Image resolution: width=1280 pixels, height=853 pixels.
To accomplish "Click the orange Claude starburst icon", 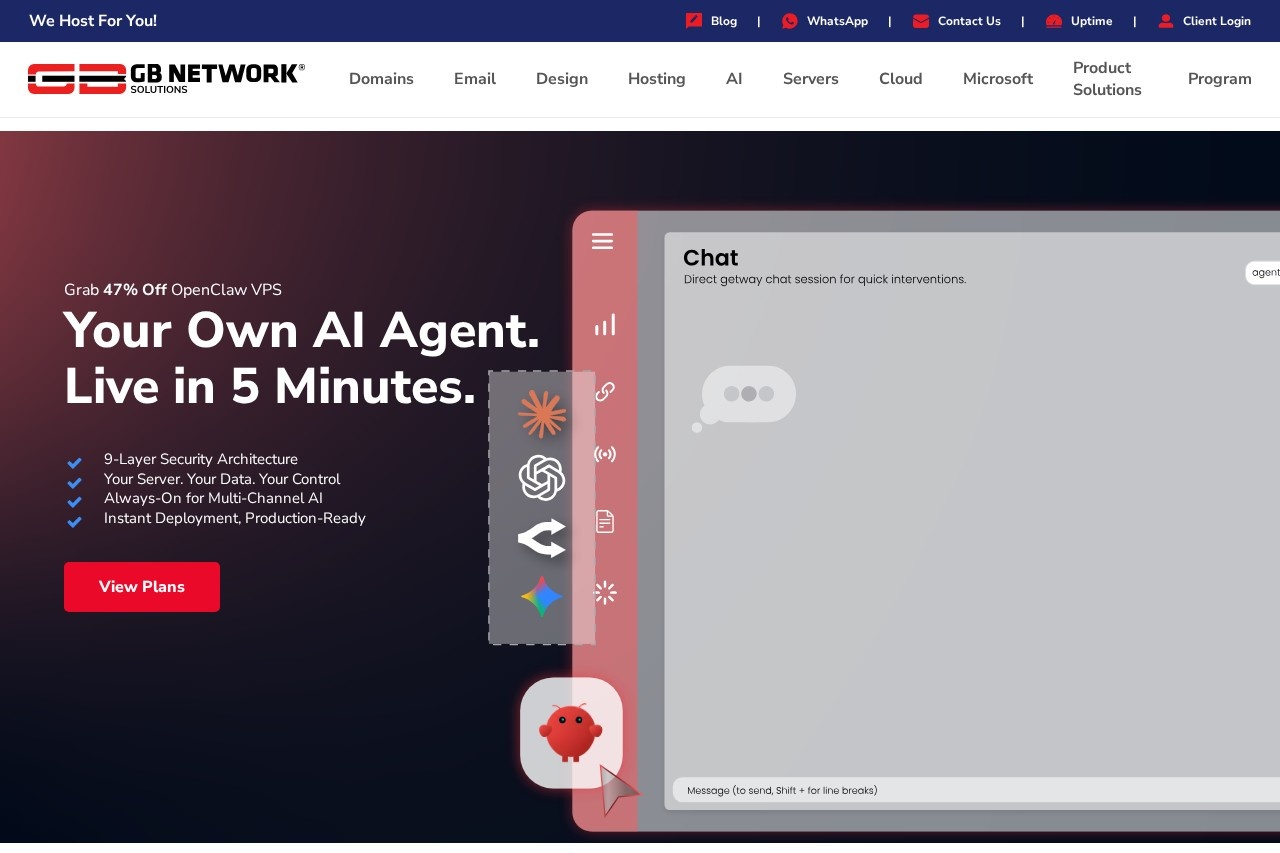I will click(542, 414).
